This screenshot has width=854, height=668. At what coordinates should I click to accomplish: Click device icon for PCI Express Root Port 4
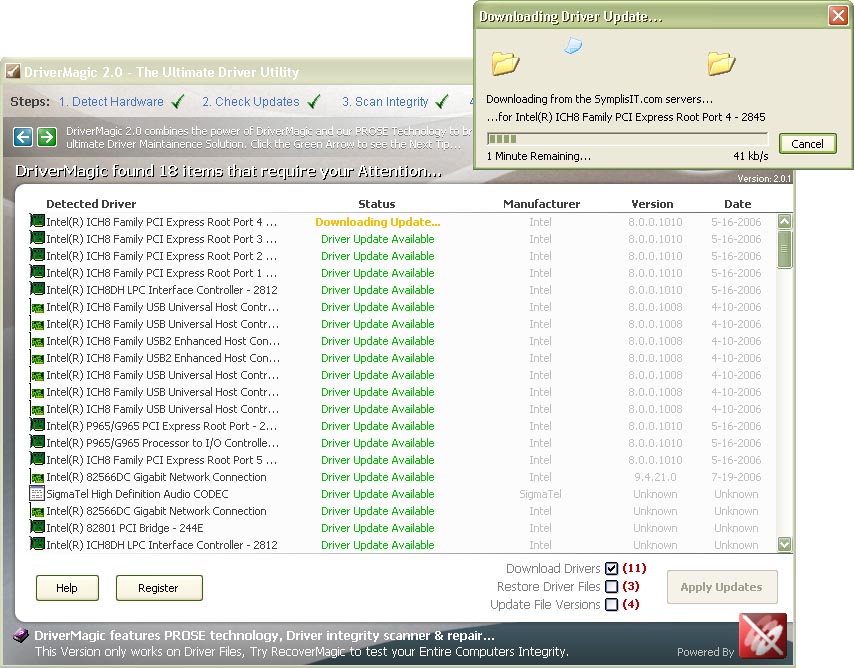coord(37,221)
